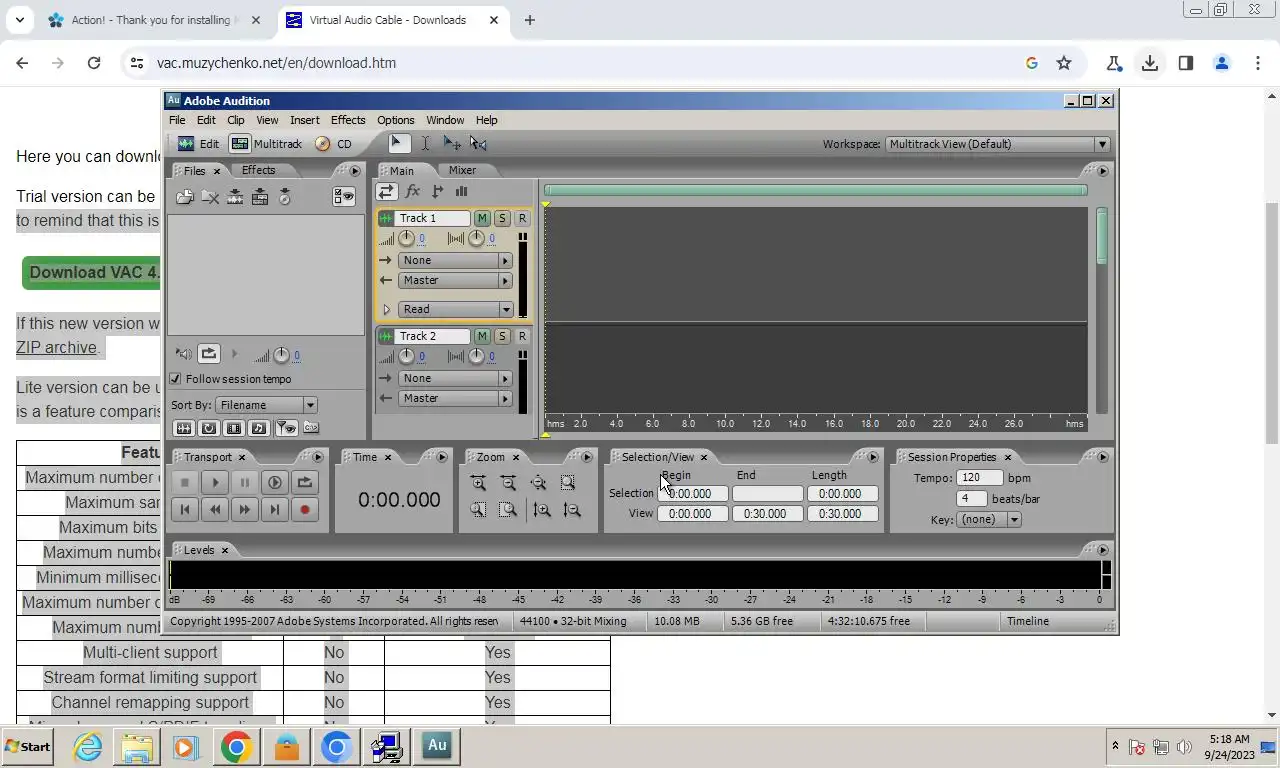Viewport: 1280px width, 768px height.
Task: Click the Record button in Transport
Action: point(305,509)
